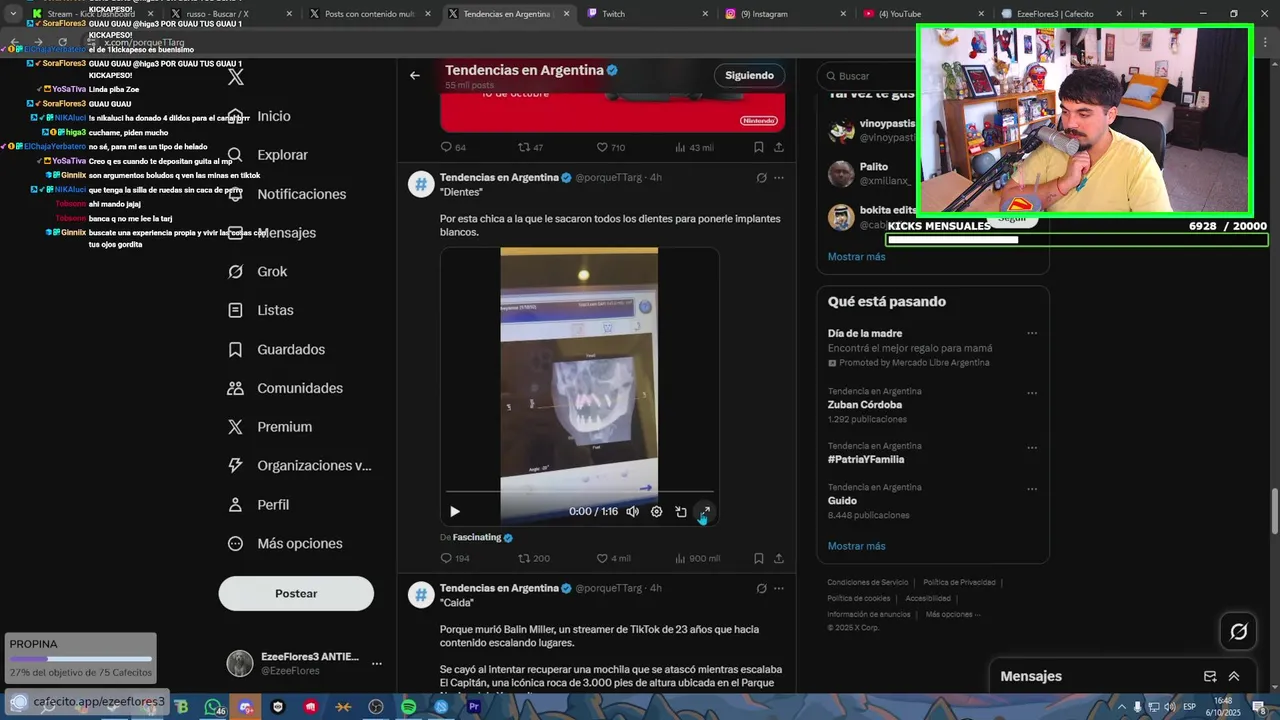Open options for Día de la madre

point(1032,334)
